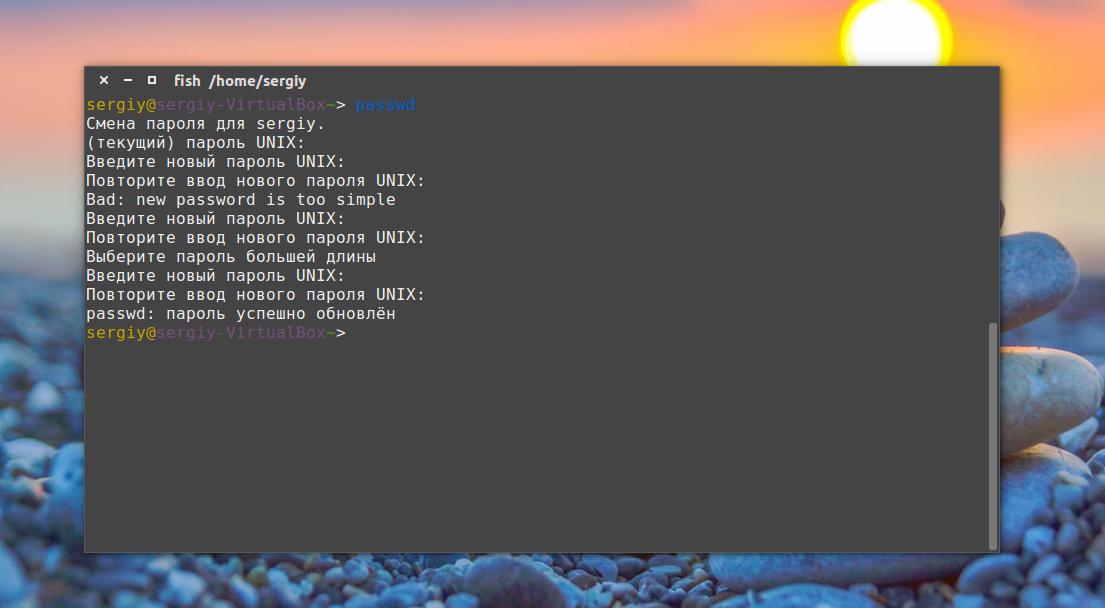Click the minimize button on the titlebar
1105x608 pixels.
[127, 79]
